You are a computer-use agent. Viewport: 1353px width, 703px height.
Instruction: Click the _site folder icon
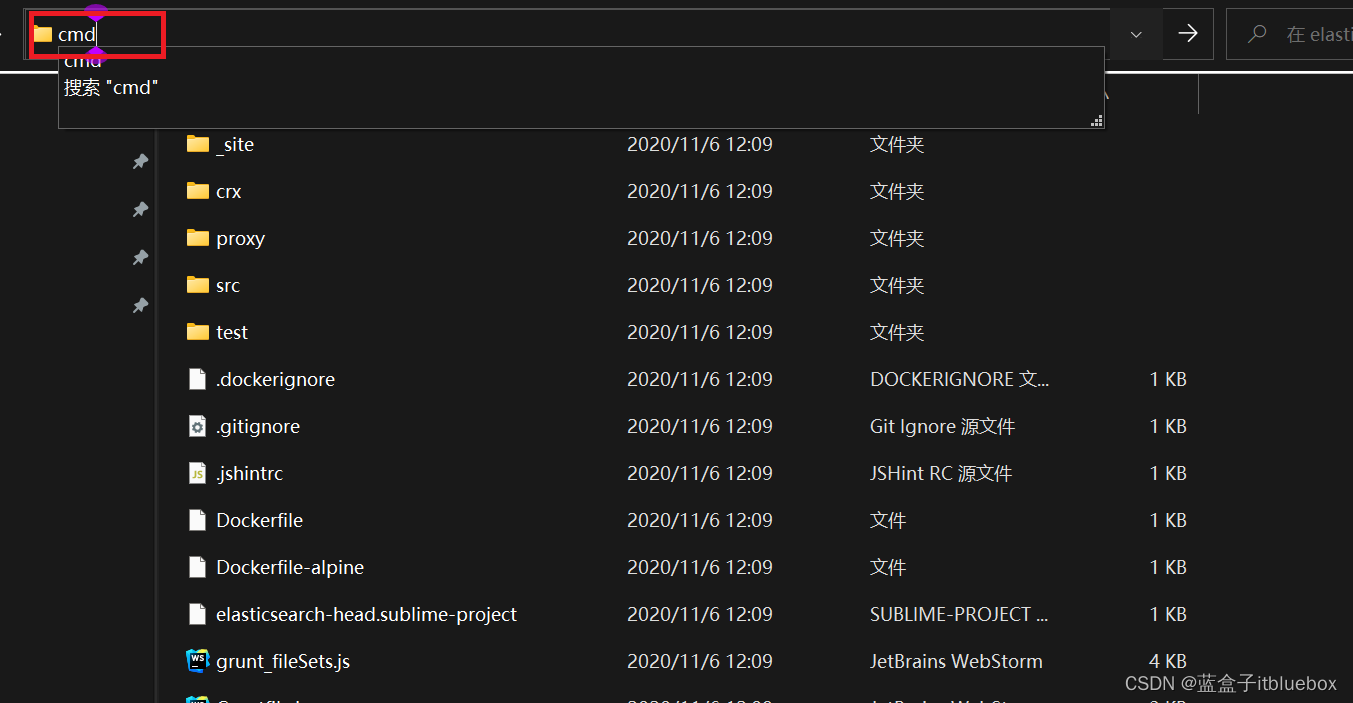coord(197,144)
